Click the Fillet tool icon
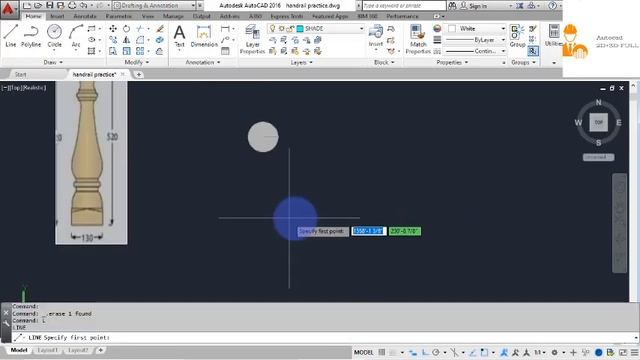Image resolution: width=640 pixels, height=360 pixels. coord(140,40)
